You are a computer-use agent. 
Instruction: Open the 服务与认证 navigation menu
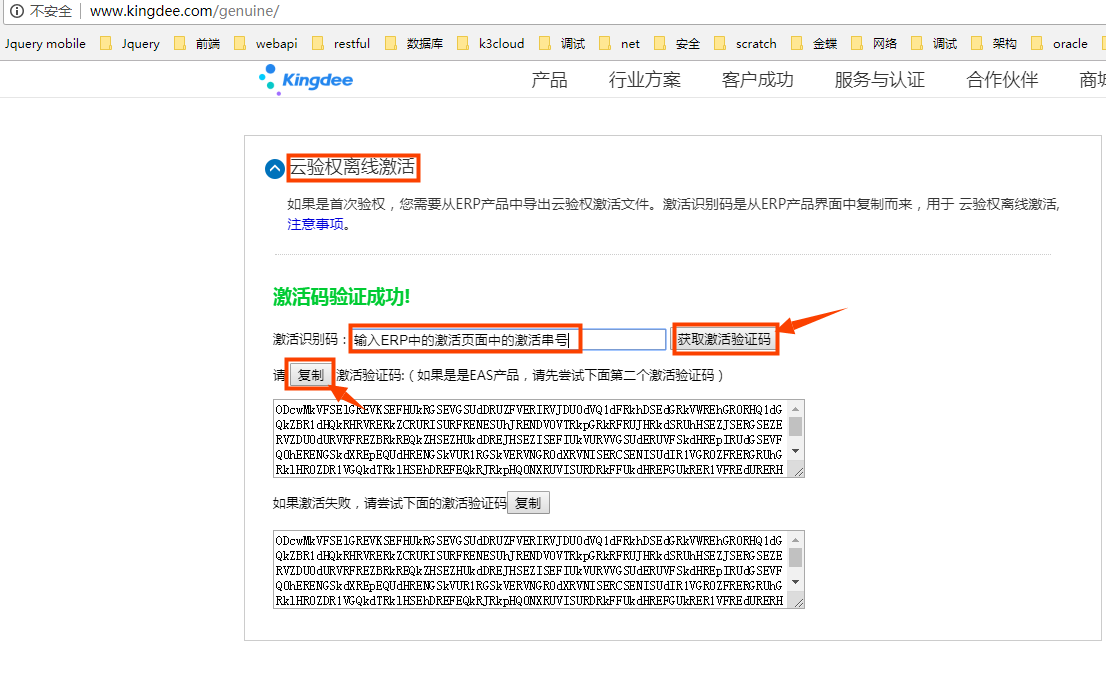point(880,80)
